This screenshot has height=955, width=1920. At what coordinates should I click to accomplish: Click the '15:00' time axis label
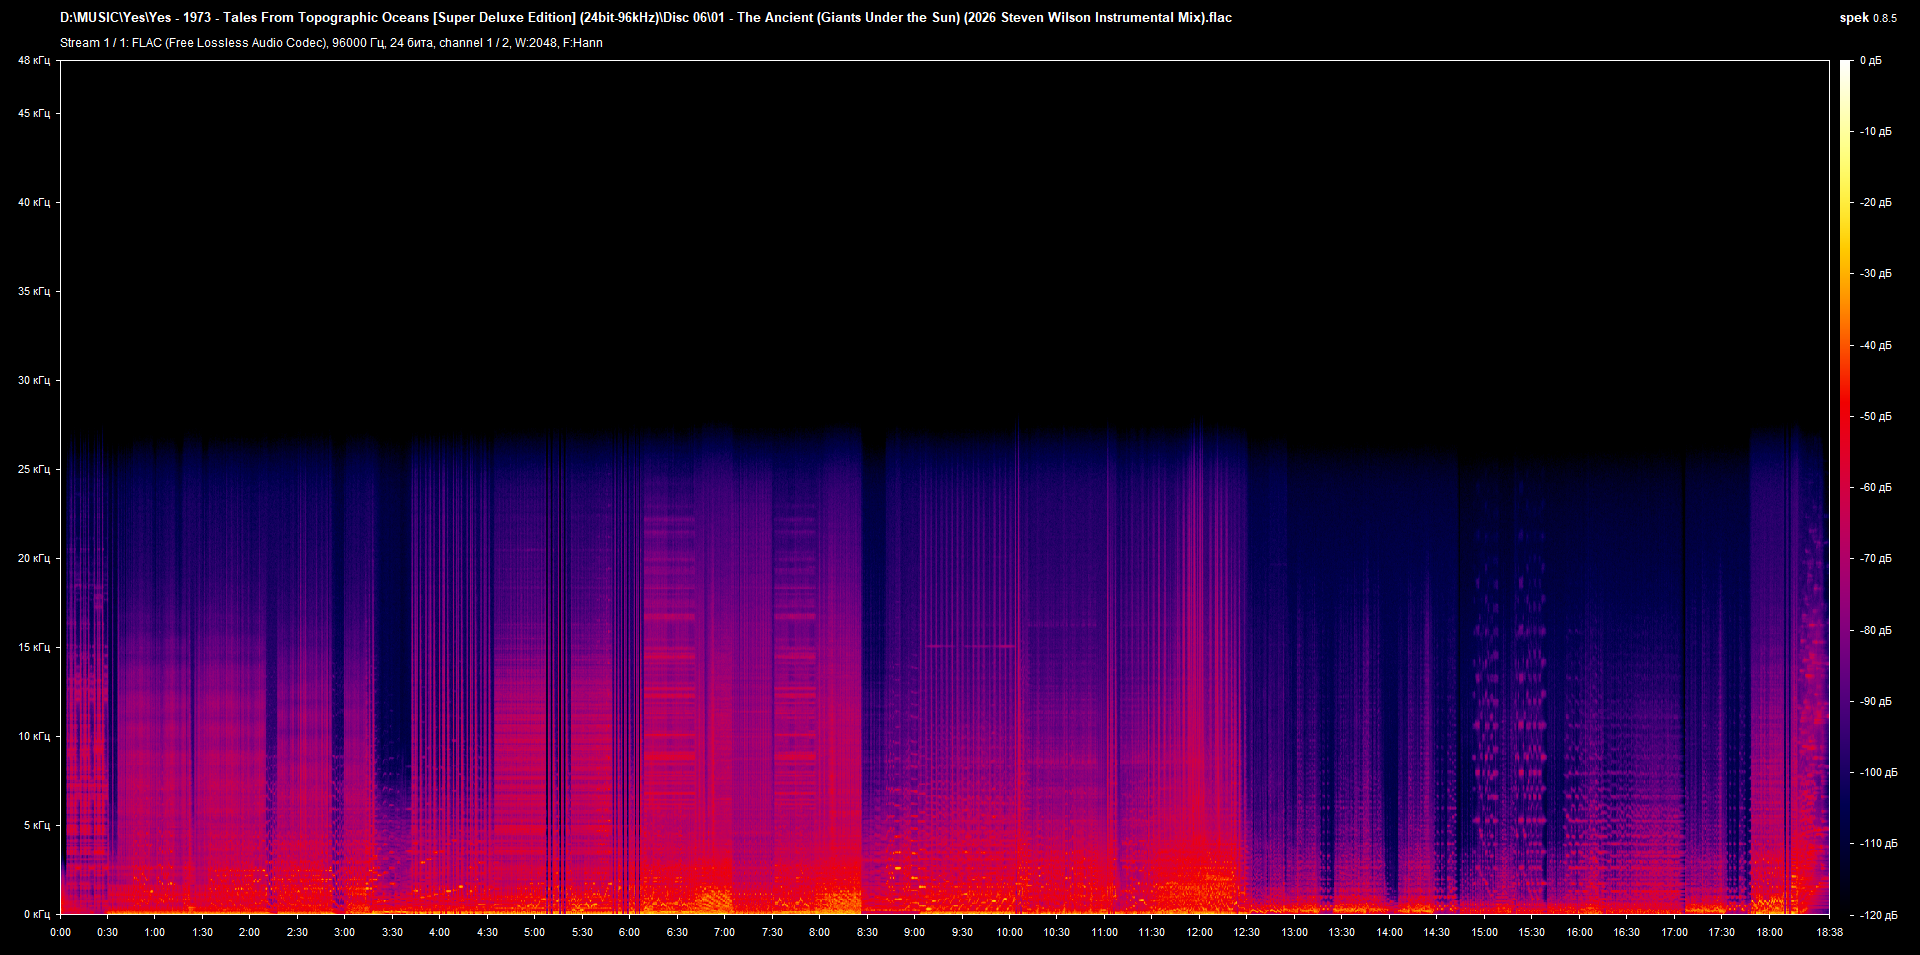pos(1484,933)
